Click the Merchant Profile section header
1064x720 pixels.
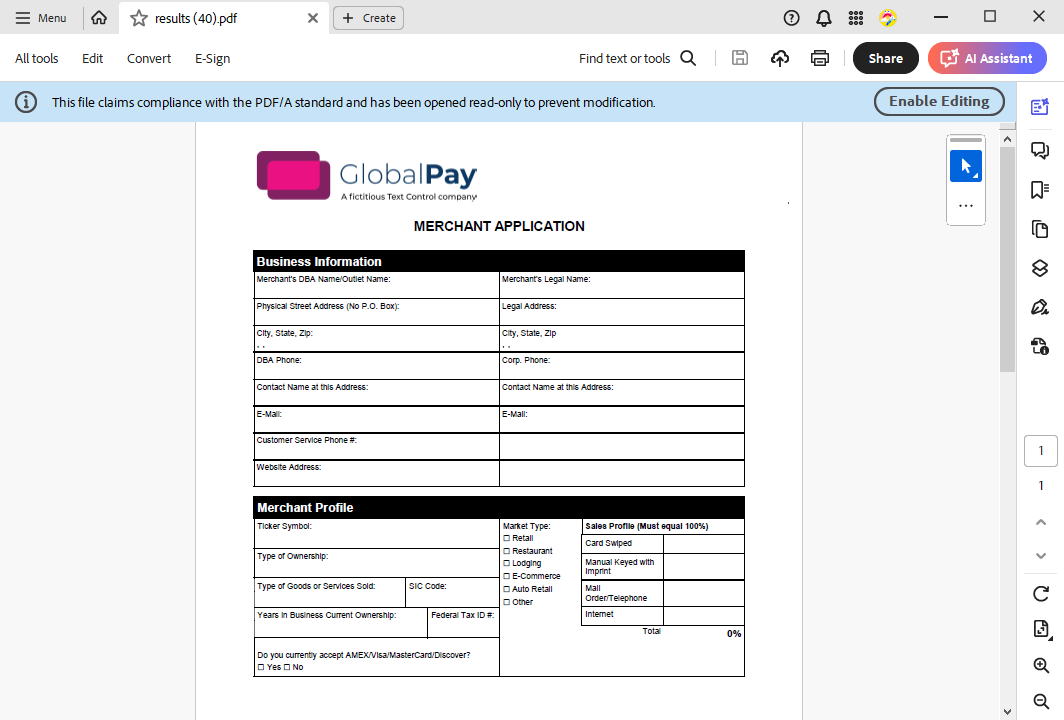click(x=499, y=508)
